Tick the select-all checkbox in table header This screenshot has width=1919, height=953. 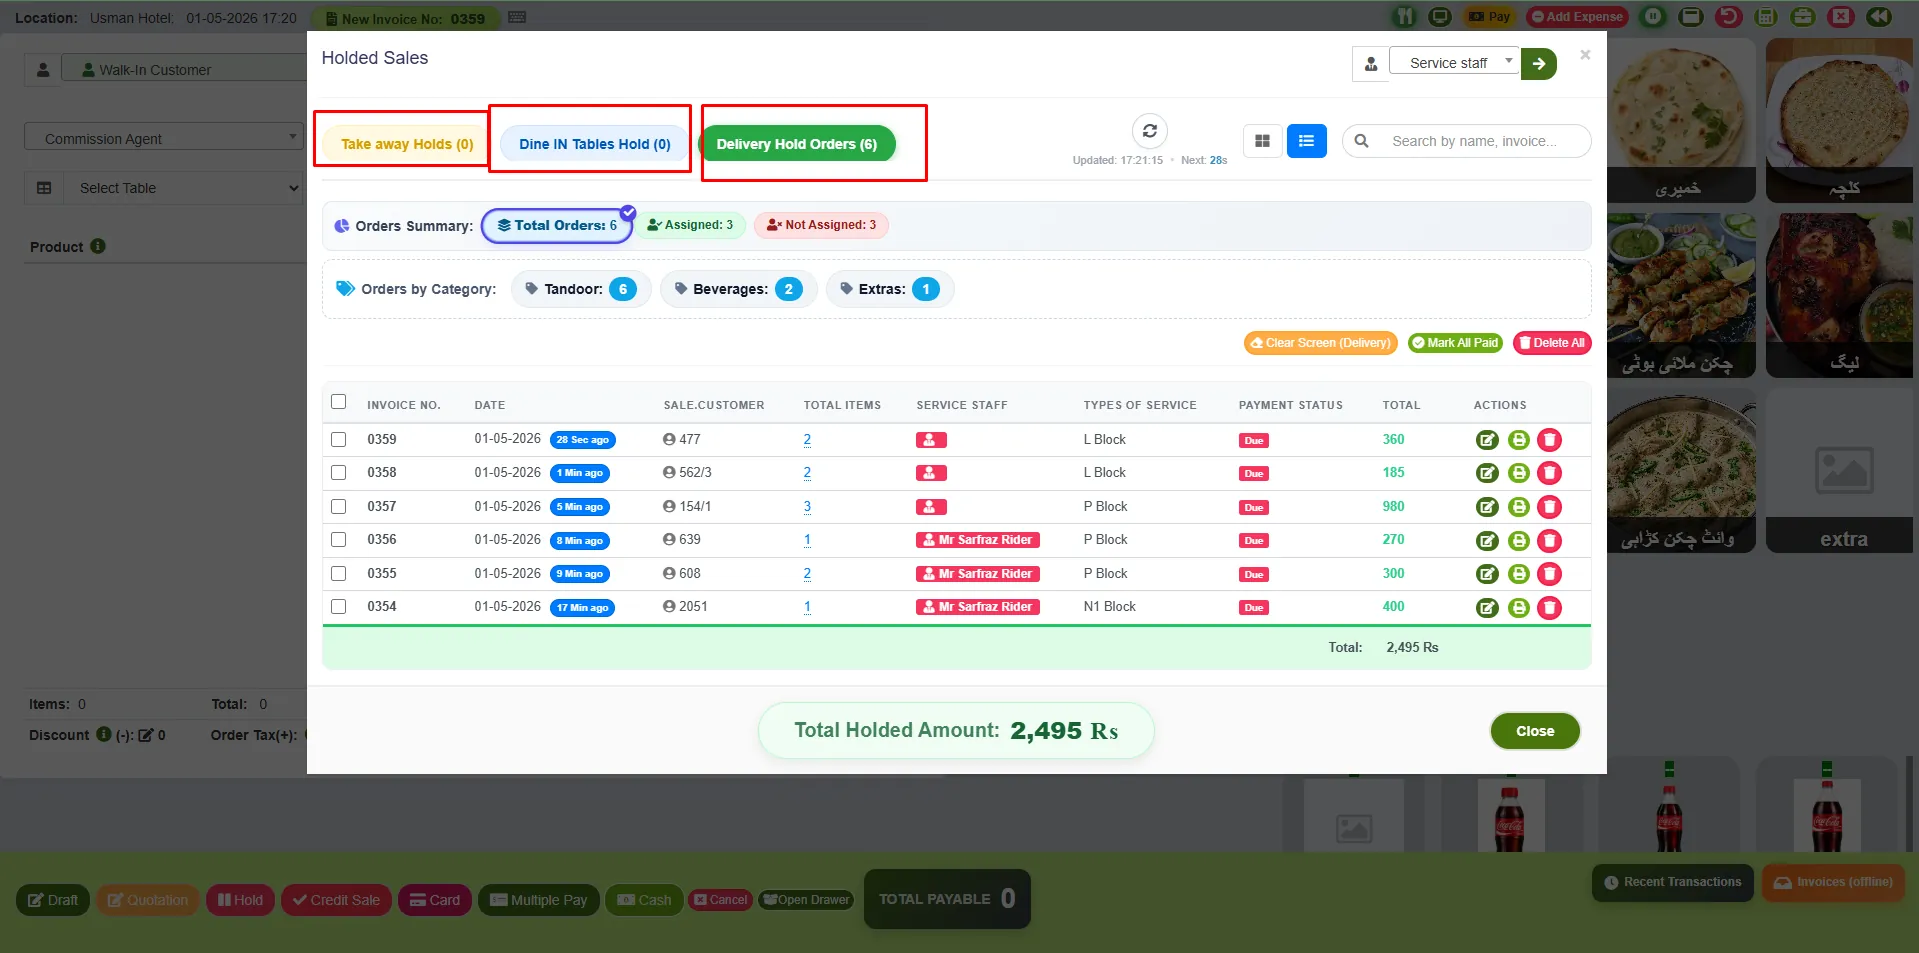point(339,402)
